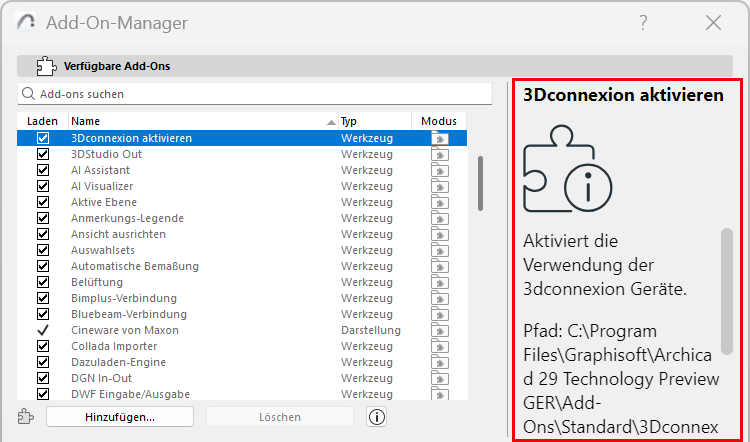Click Modus folder icon for Collada Importer
This screenshot has width=750, height=442.
[440, 346]
